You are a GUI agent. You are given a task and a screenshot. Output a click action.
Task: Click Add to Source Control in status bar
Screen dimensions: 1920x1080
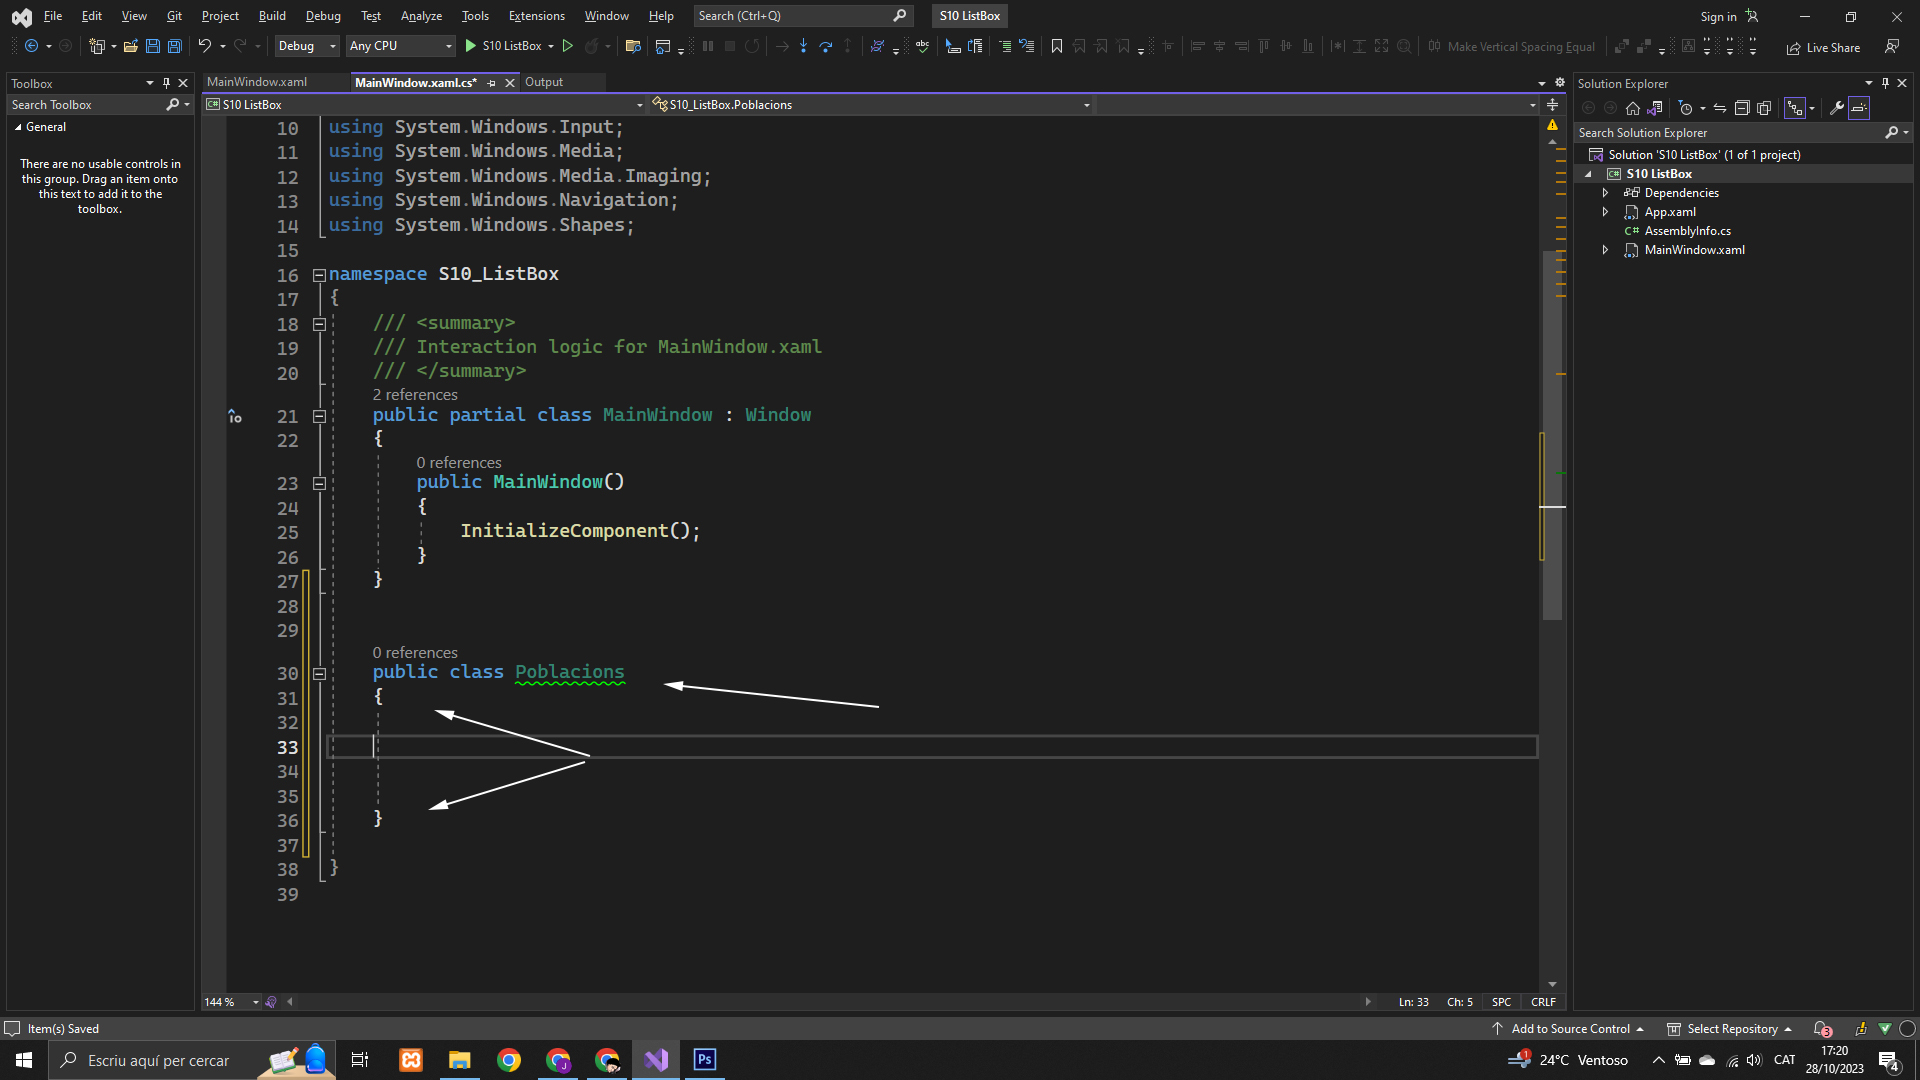coord(1569,1029)
